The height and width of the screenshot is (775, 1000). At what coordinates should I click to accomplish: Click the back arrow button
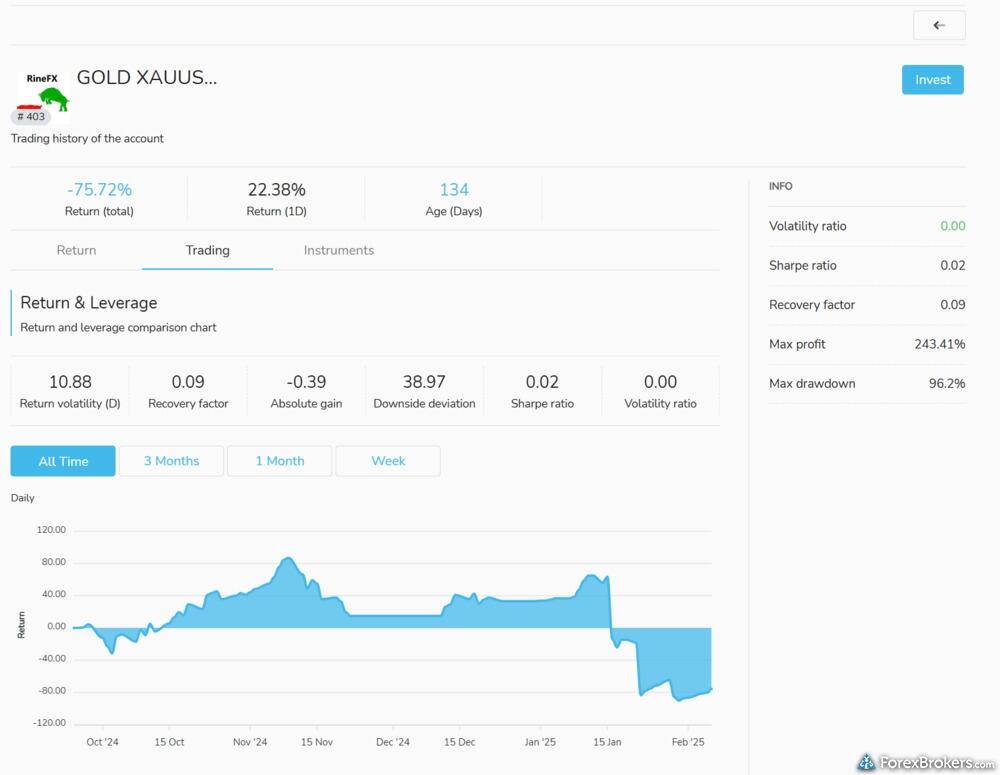[939, 25]
